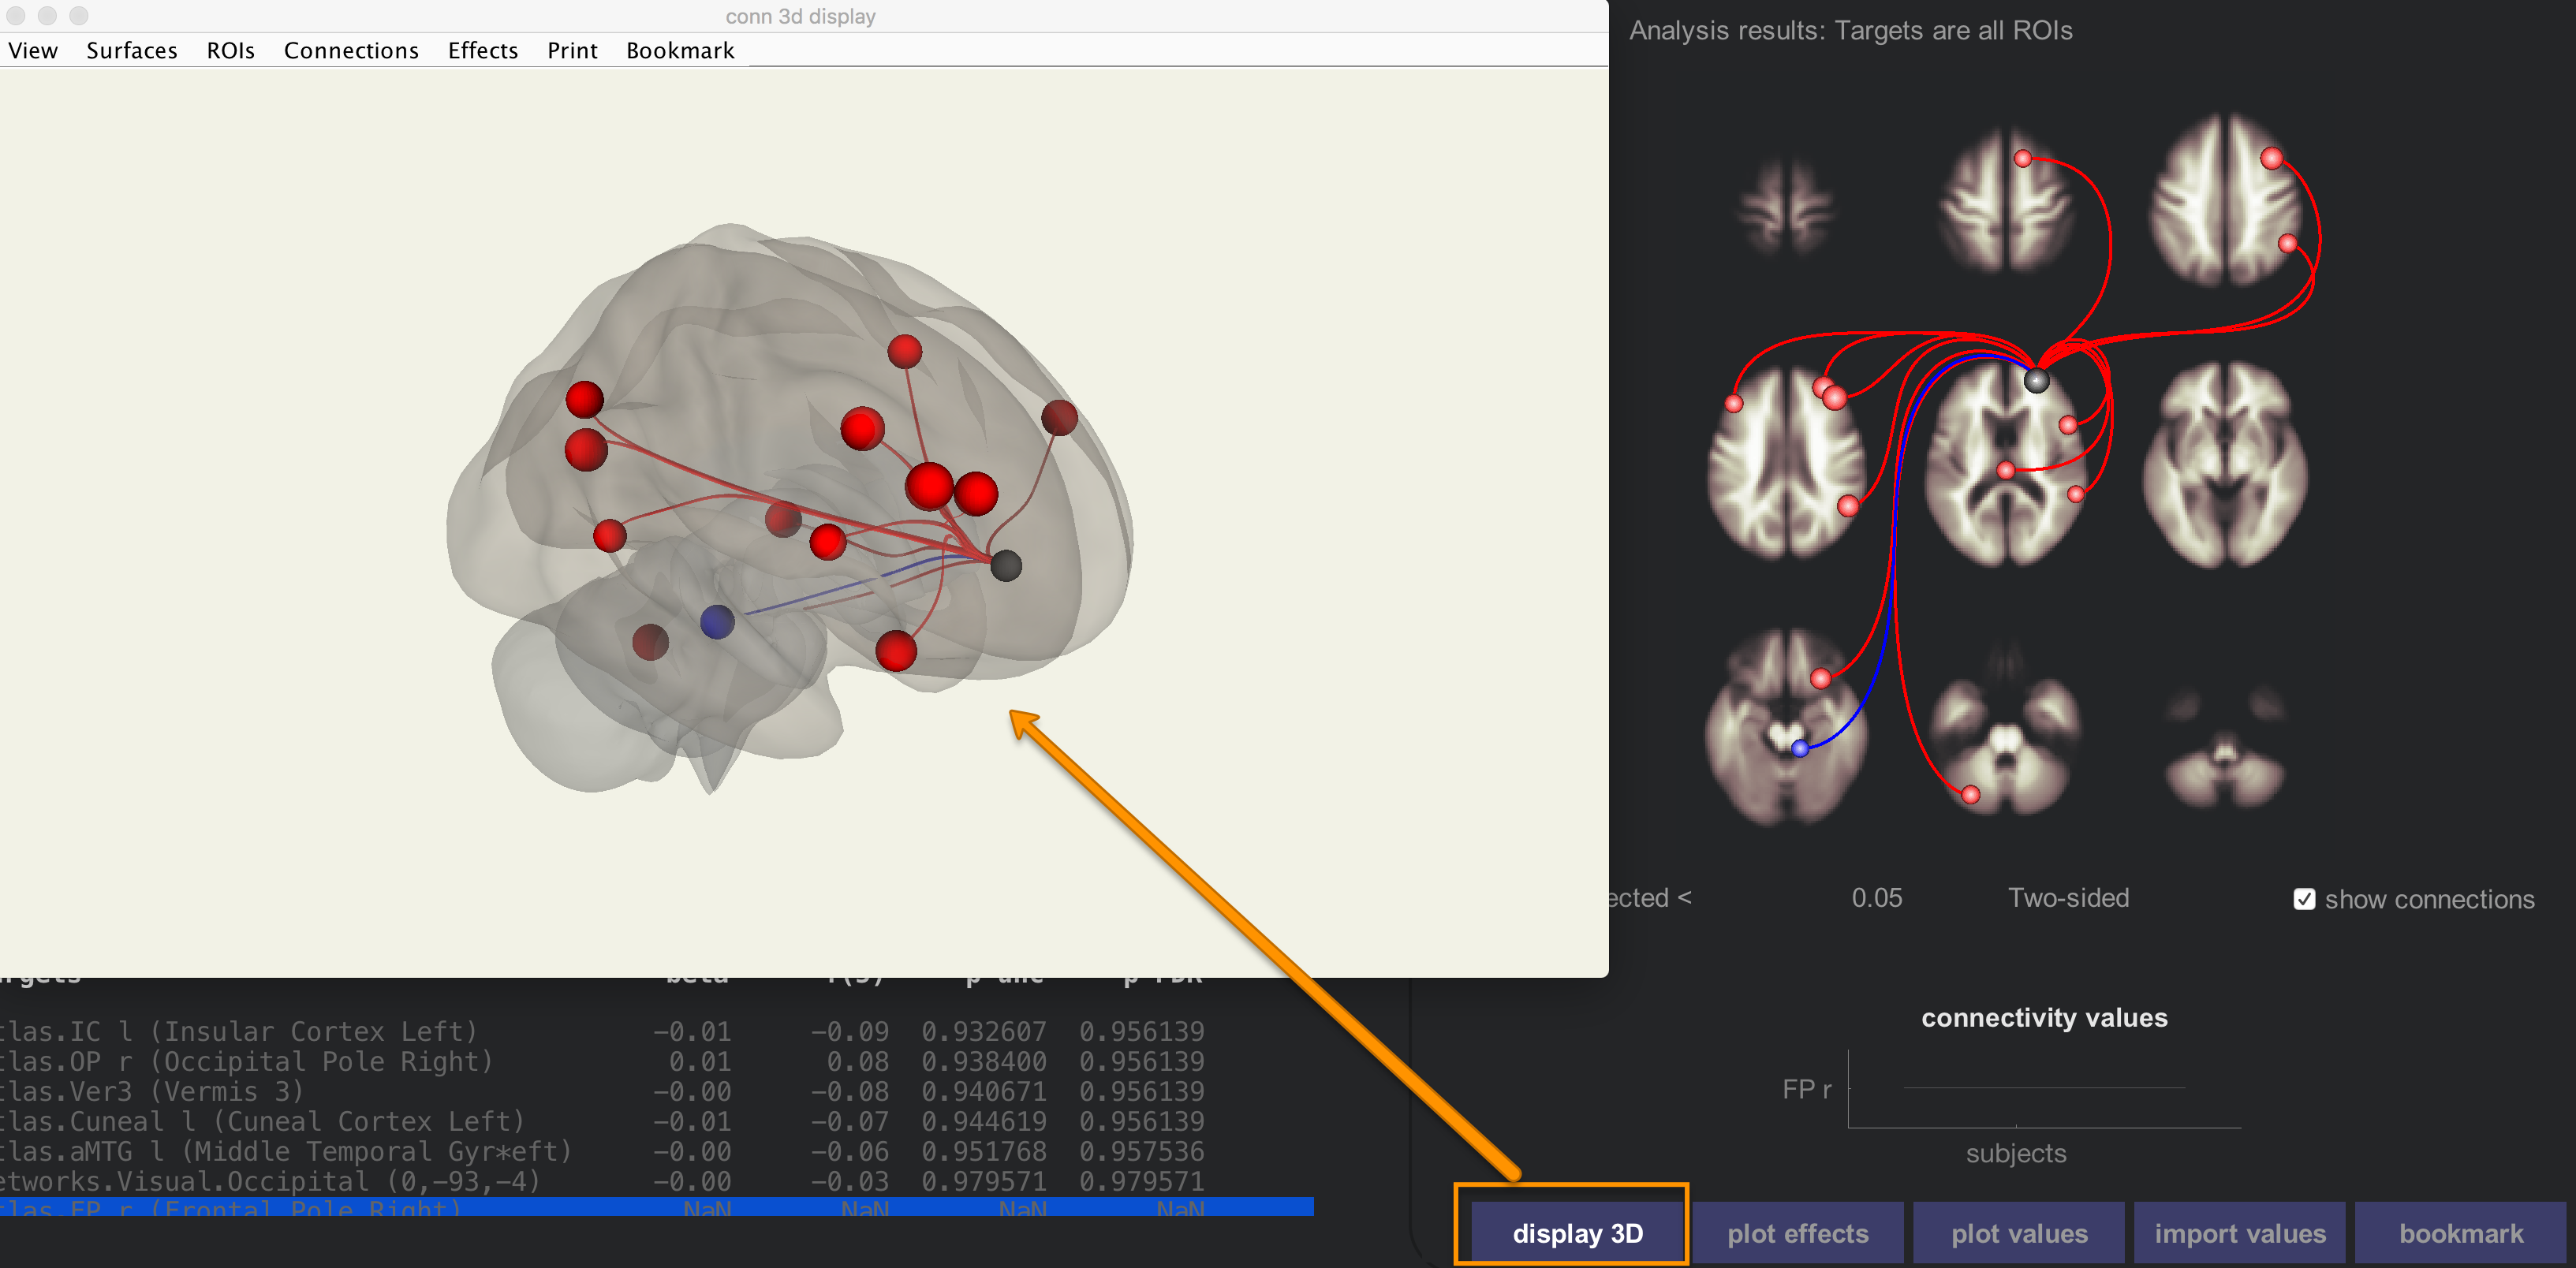Click the import values button
The image size is (2576, 1268).
[2240, 1233]
